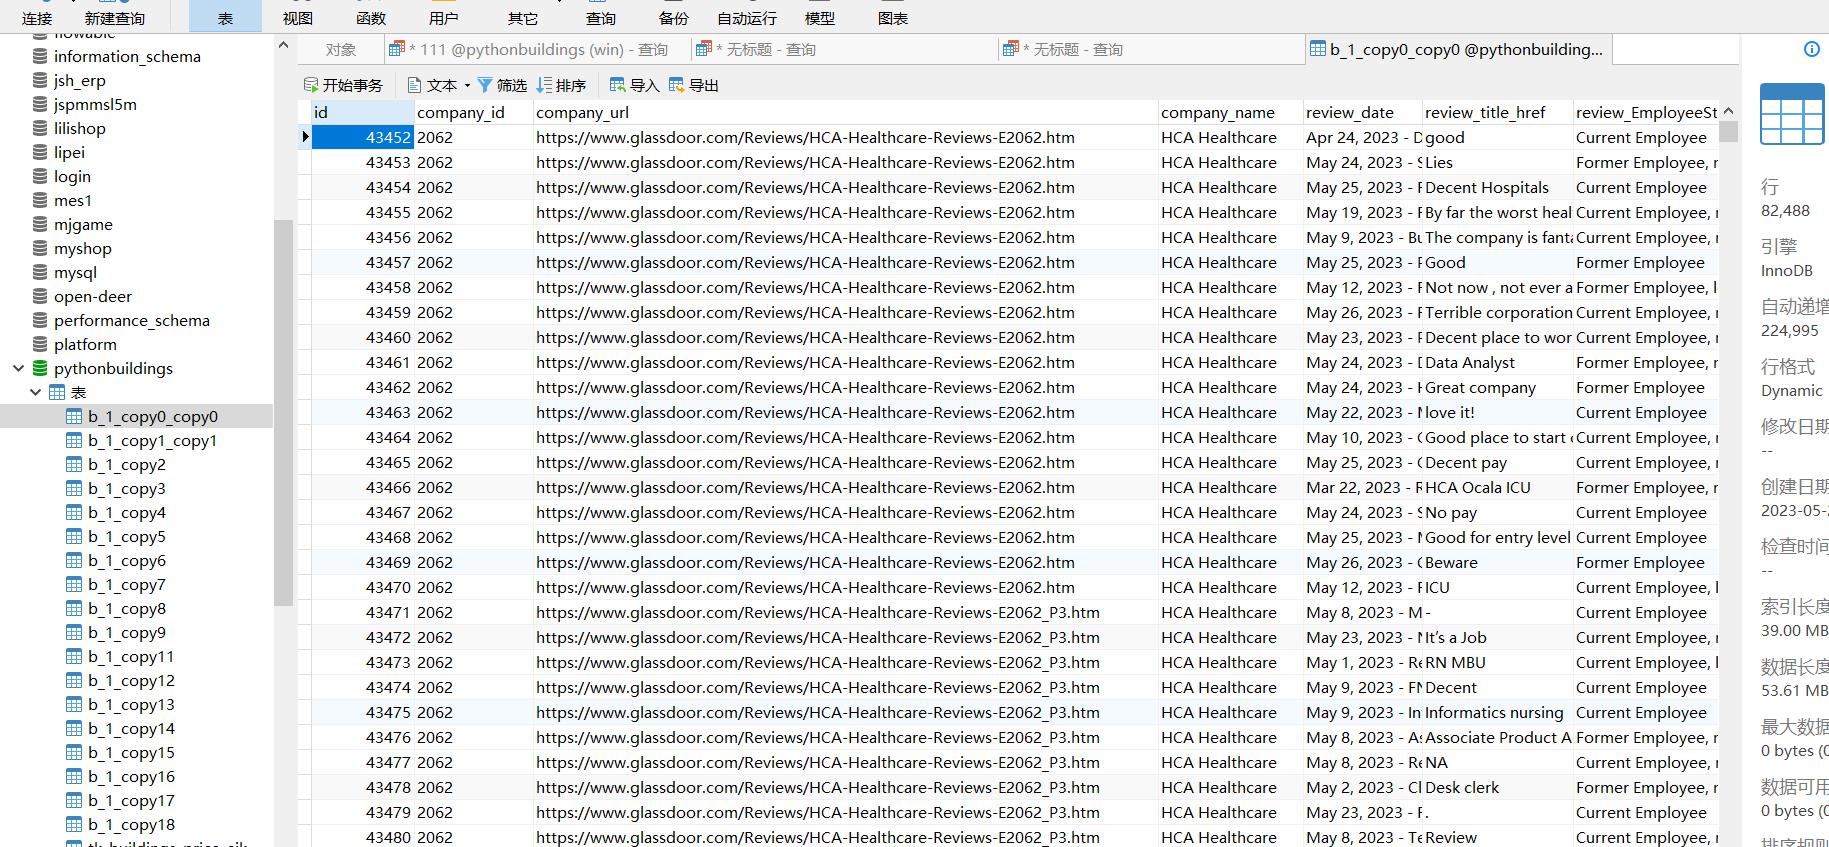Screen dimensions: 1829x847
Task: Click the company_url cell in row 43471
Action: click(x=845, y=612)
